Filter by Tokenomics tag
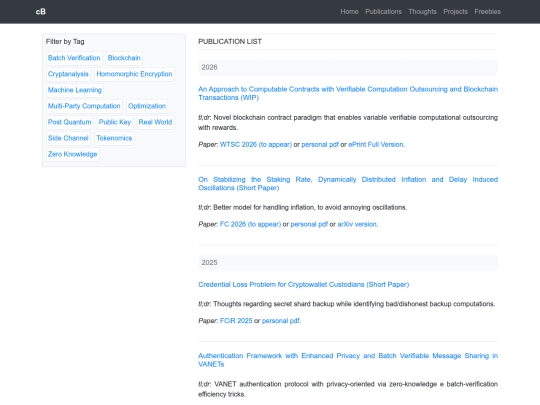 (x=114, y=138)
